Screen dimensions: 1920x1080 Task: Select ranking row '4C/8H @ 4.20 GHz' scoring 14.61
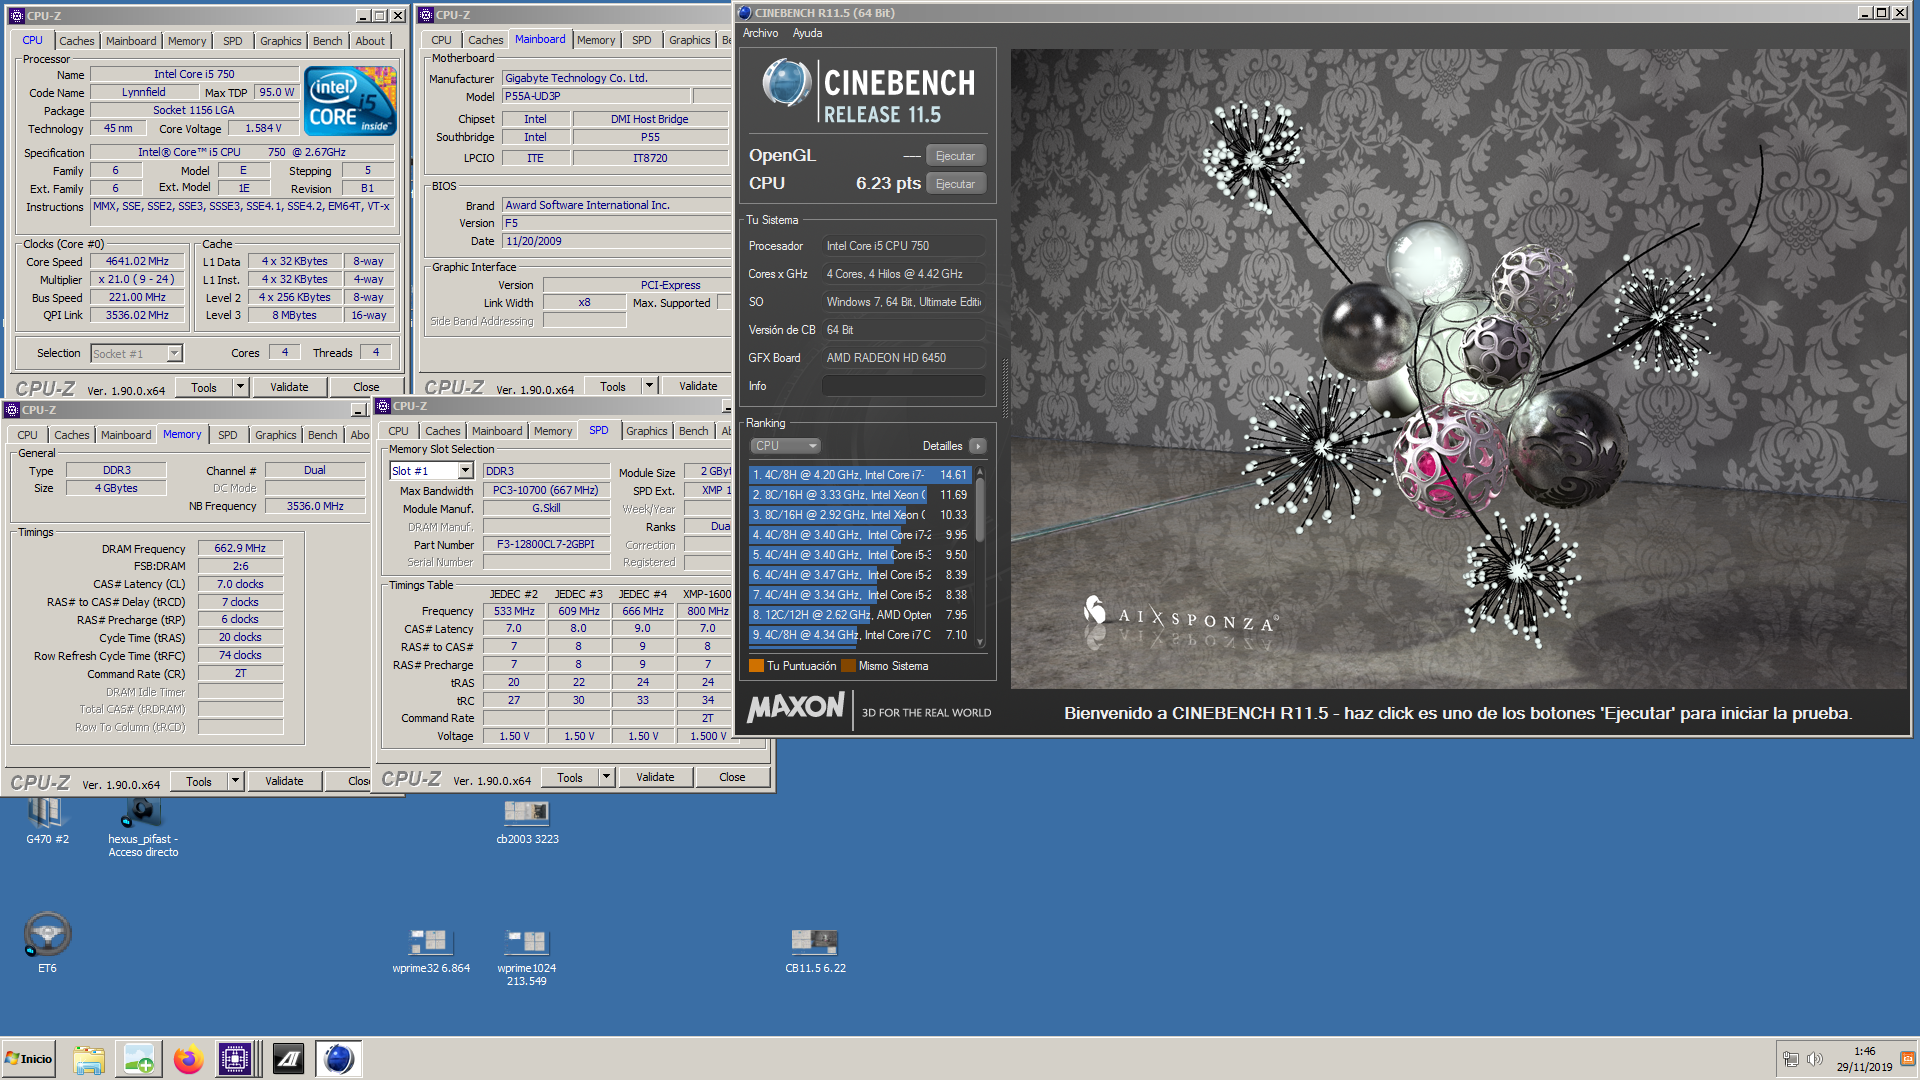click(x=860, y=475)
